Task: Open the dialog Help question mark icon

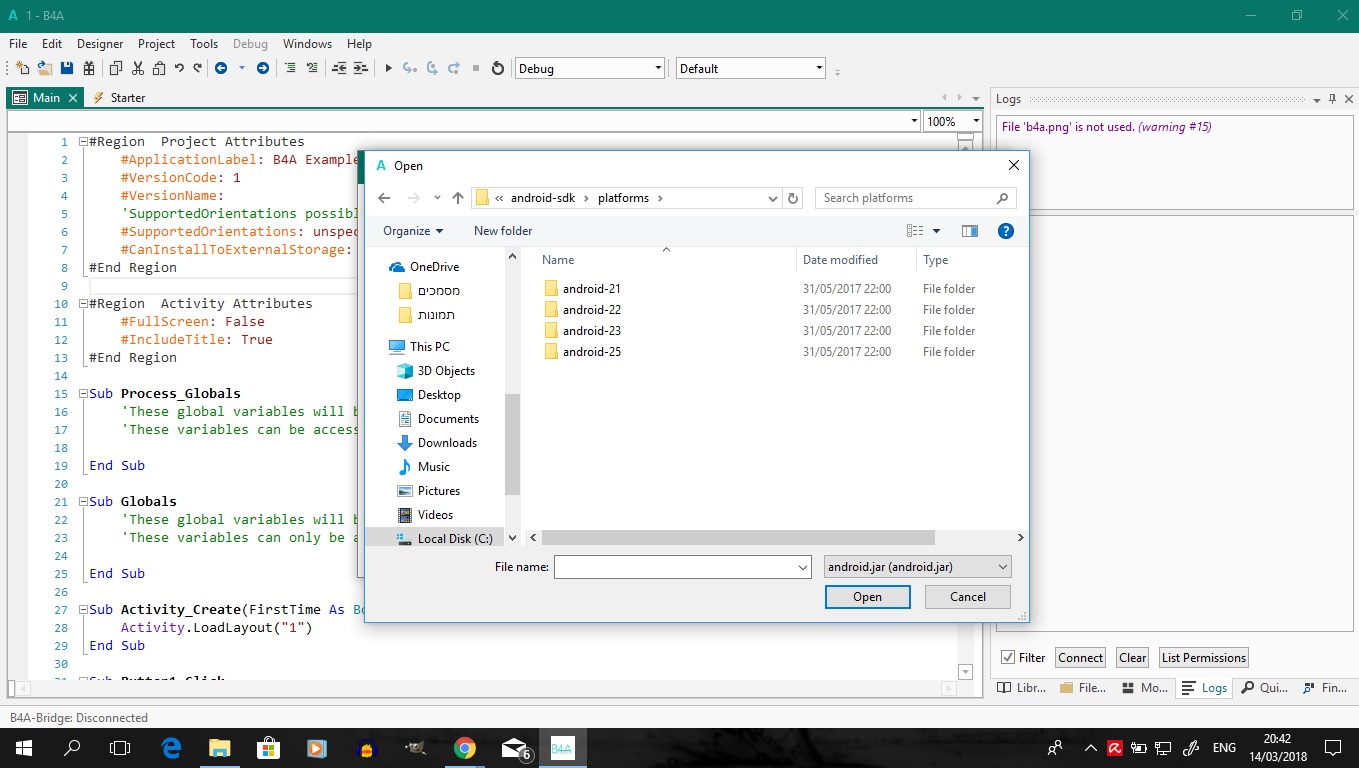Action: pos(1006,231)
